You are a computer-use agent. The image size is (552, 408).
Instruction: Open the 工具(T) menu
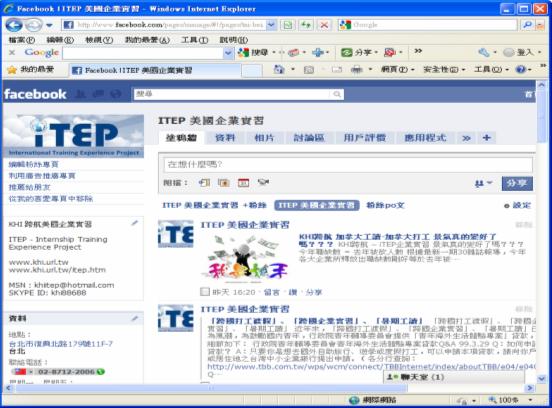click(x=194, y=40)
